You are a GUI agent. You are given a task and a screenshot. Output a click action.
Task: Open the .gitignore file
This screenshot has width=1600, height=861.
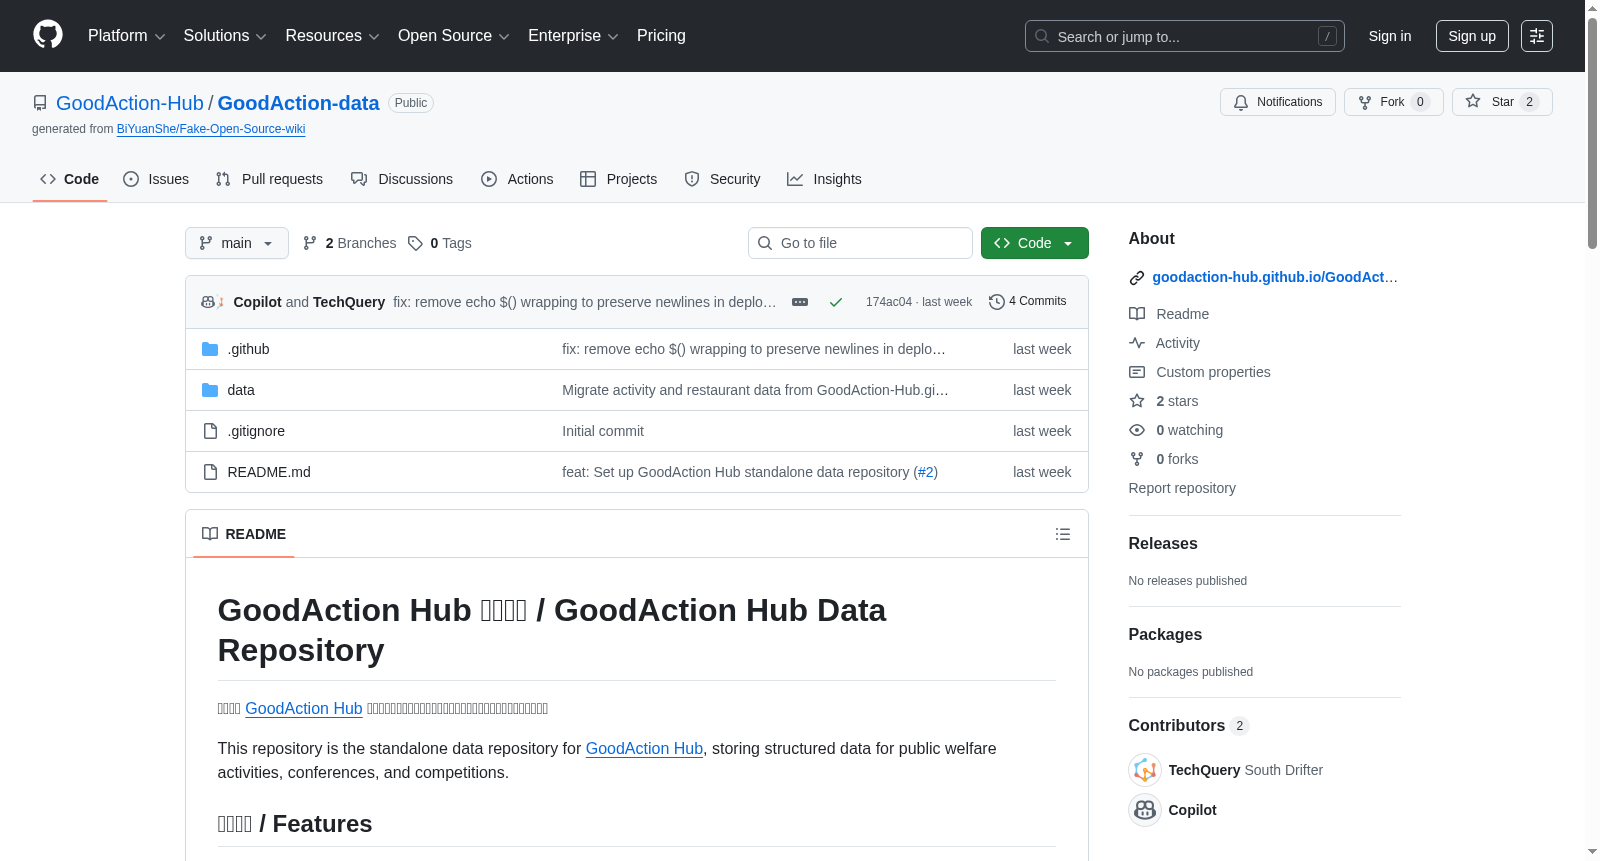pyautogui.click(x=256, y=431)
